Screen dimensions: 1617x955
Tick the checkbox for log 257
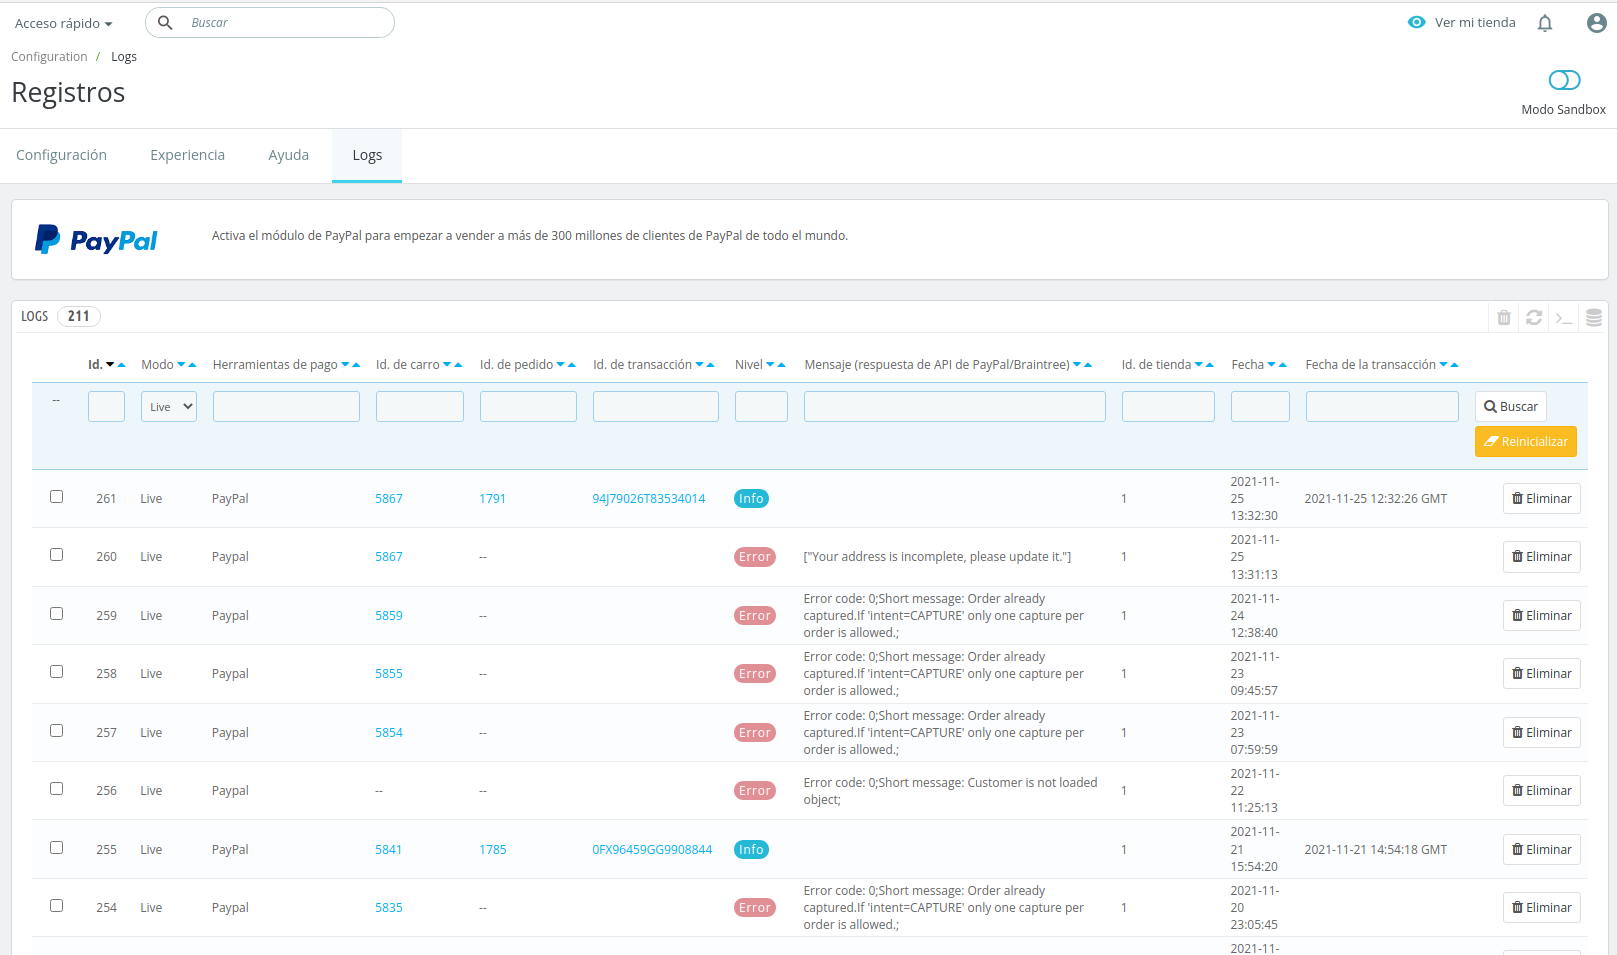tap(57, 731)
